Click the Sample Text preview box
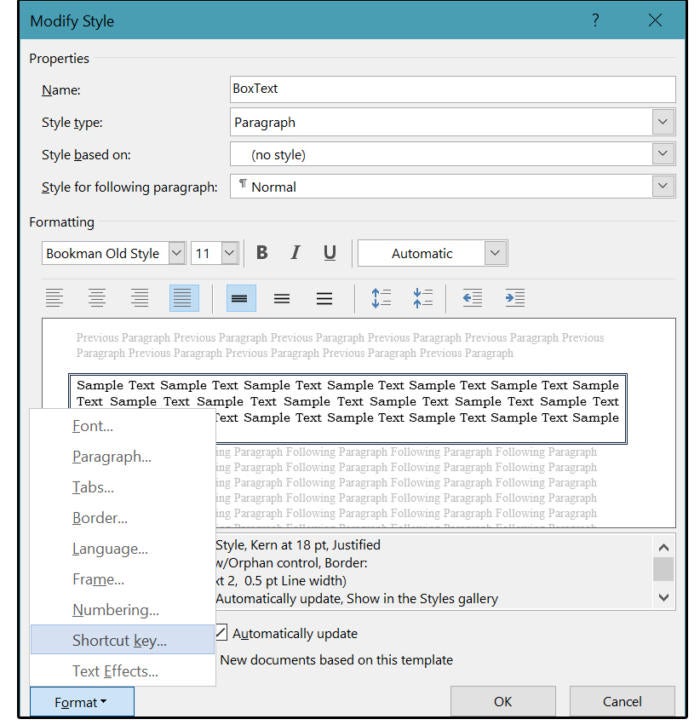700x725 pixels. coord(348,409)
